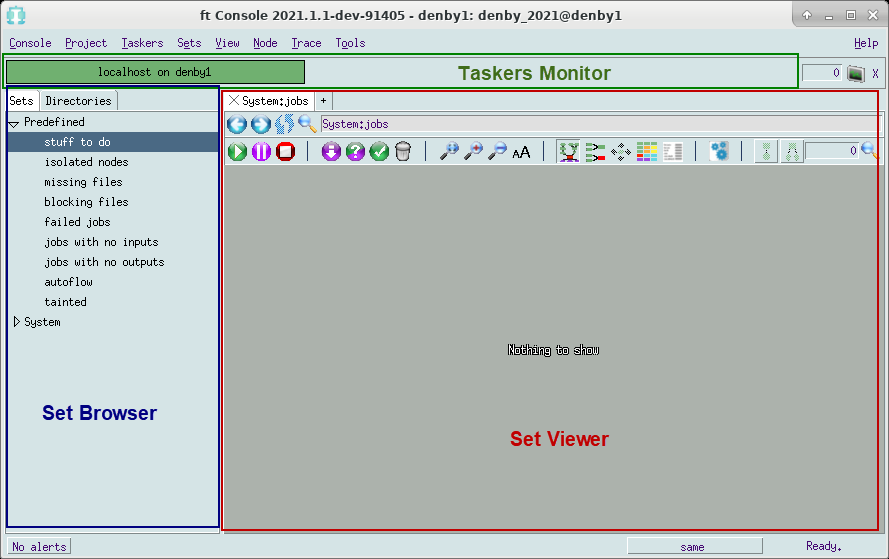The image size is (889, 559).
Task: Click the trash can icon
Action: point(403,151)
